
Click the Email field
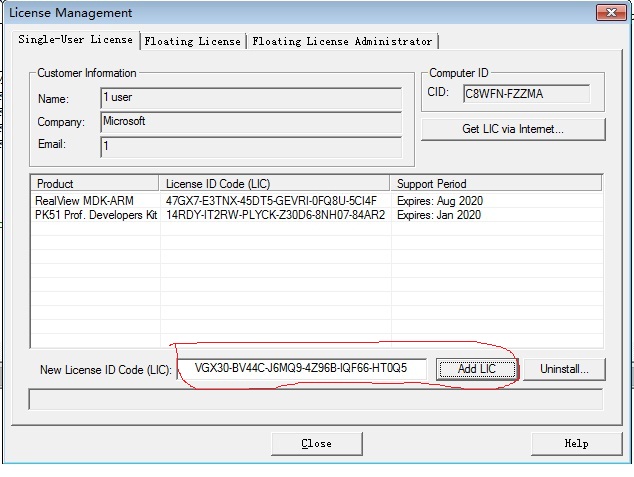click(251, 146)
